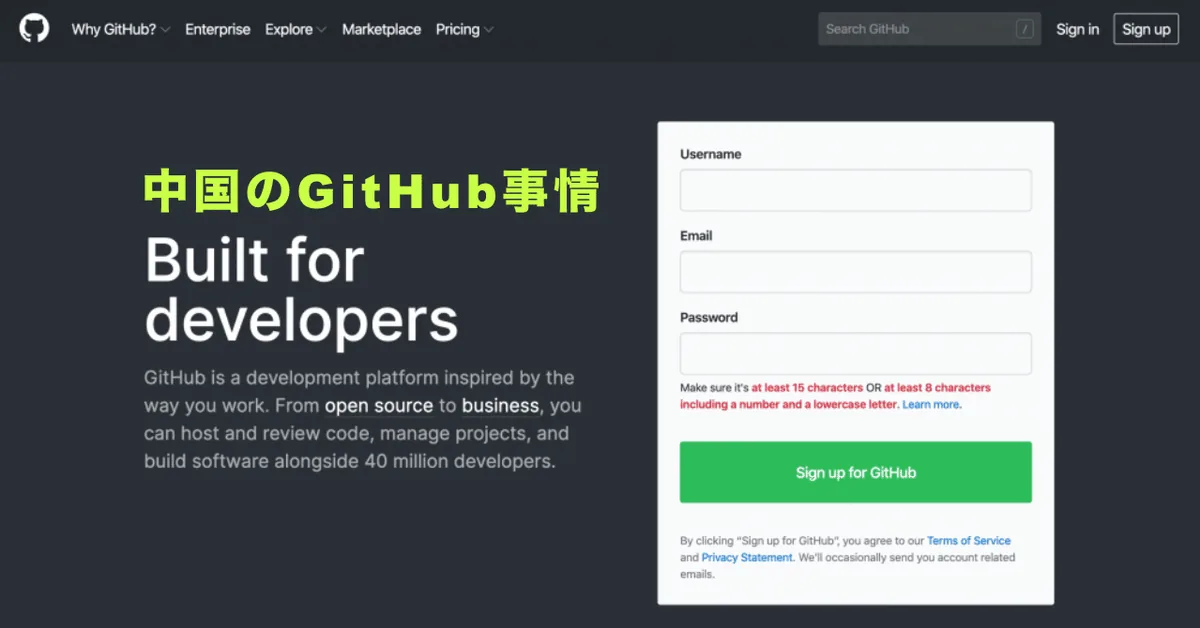1200x628 pixels.
Task: Click the slash shortcut key icon
Action: point(1024,29)
